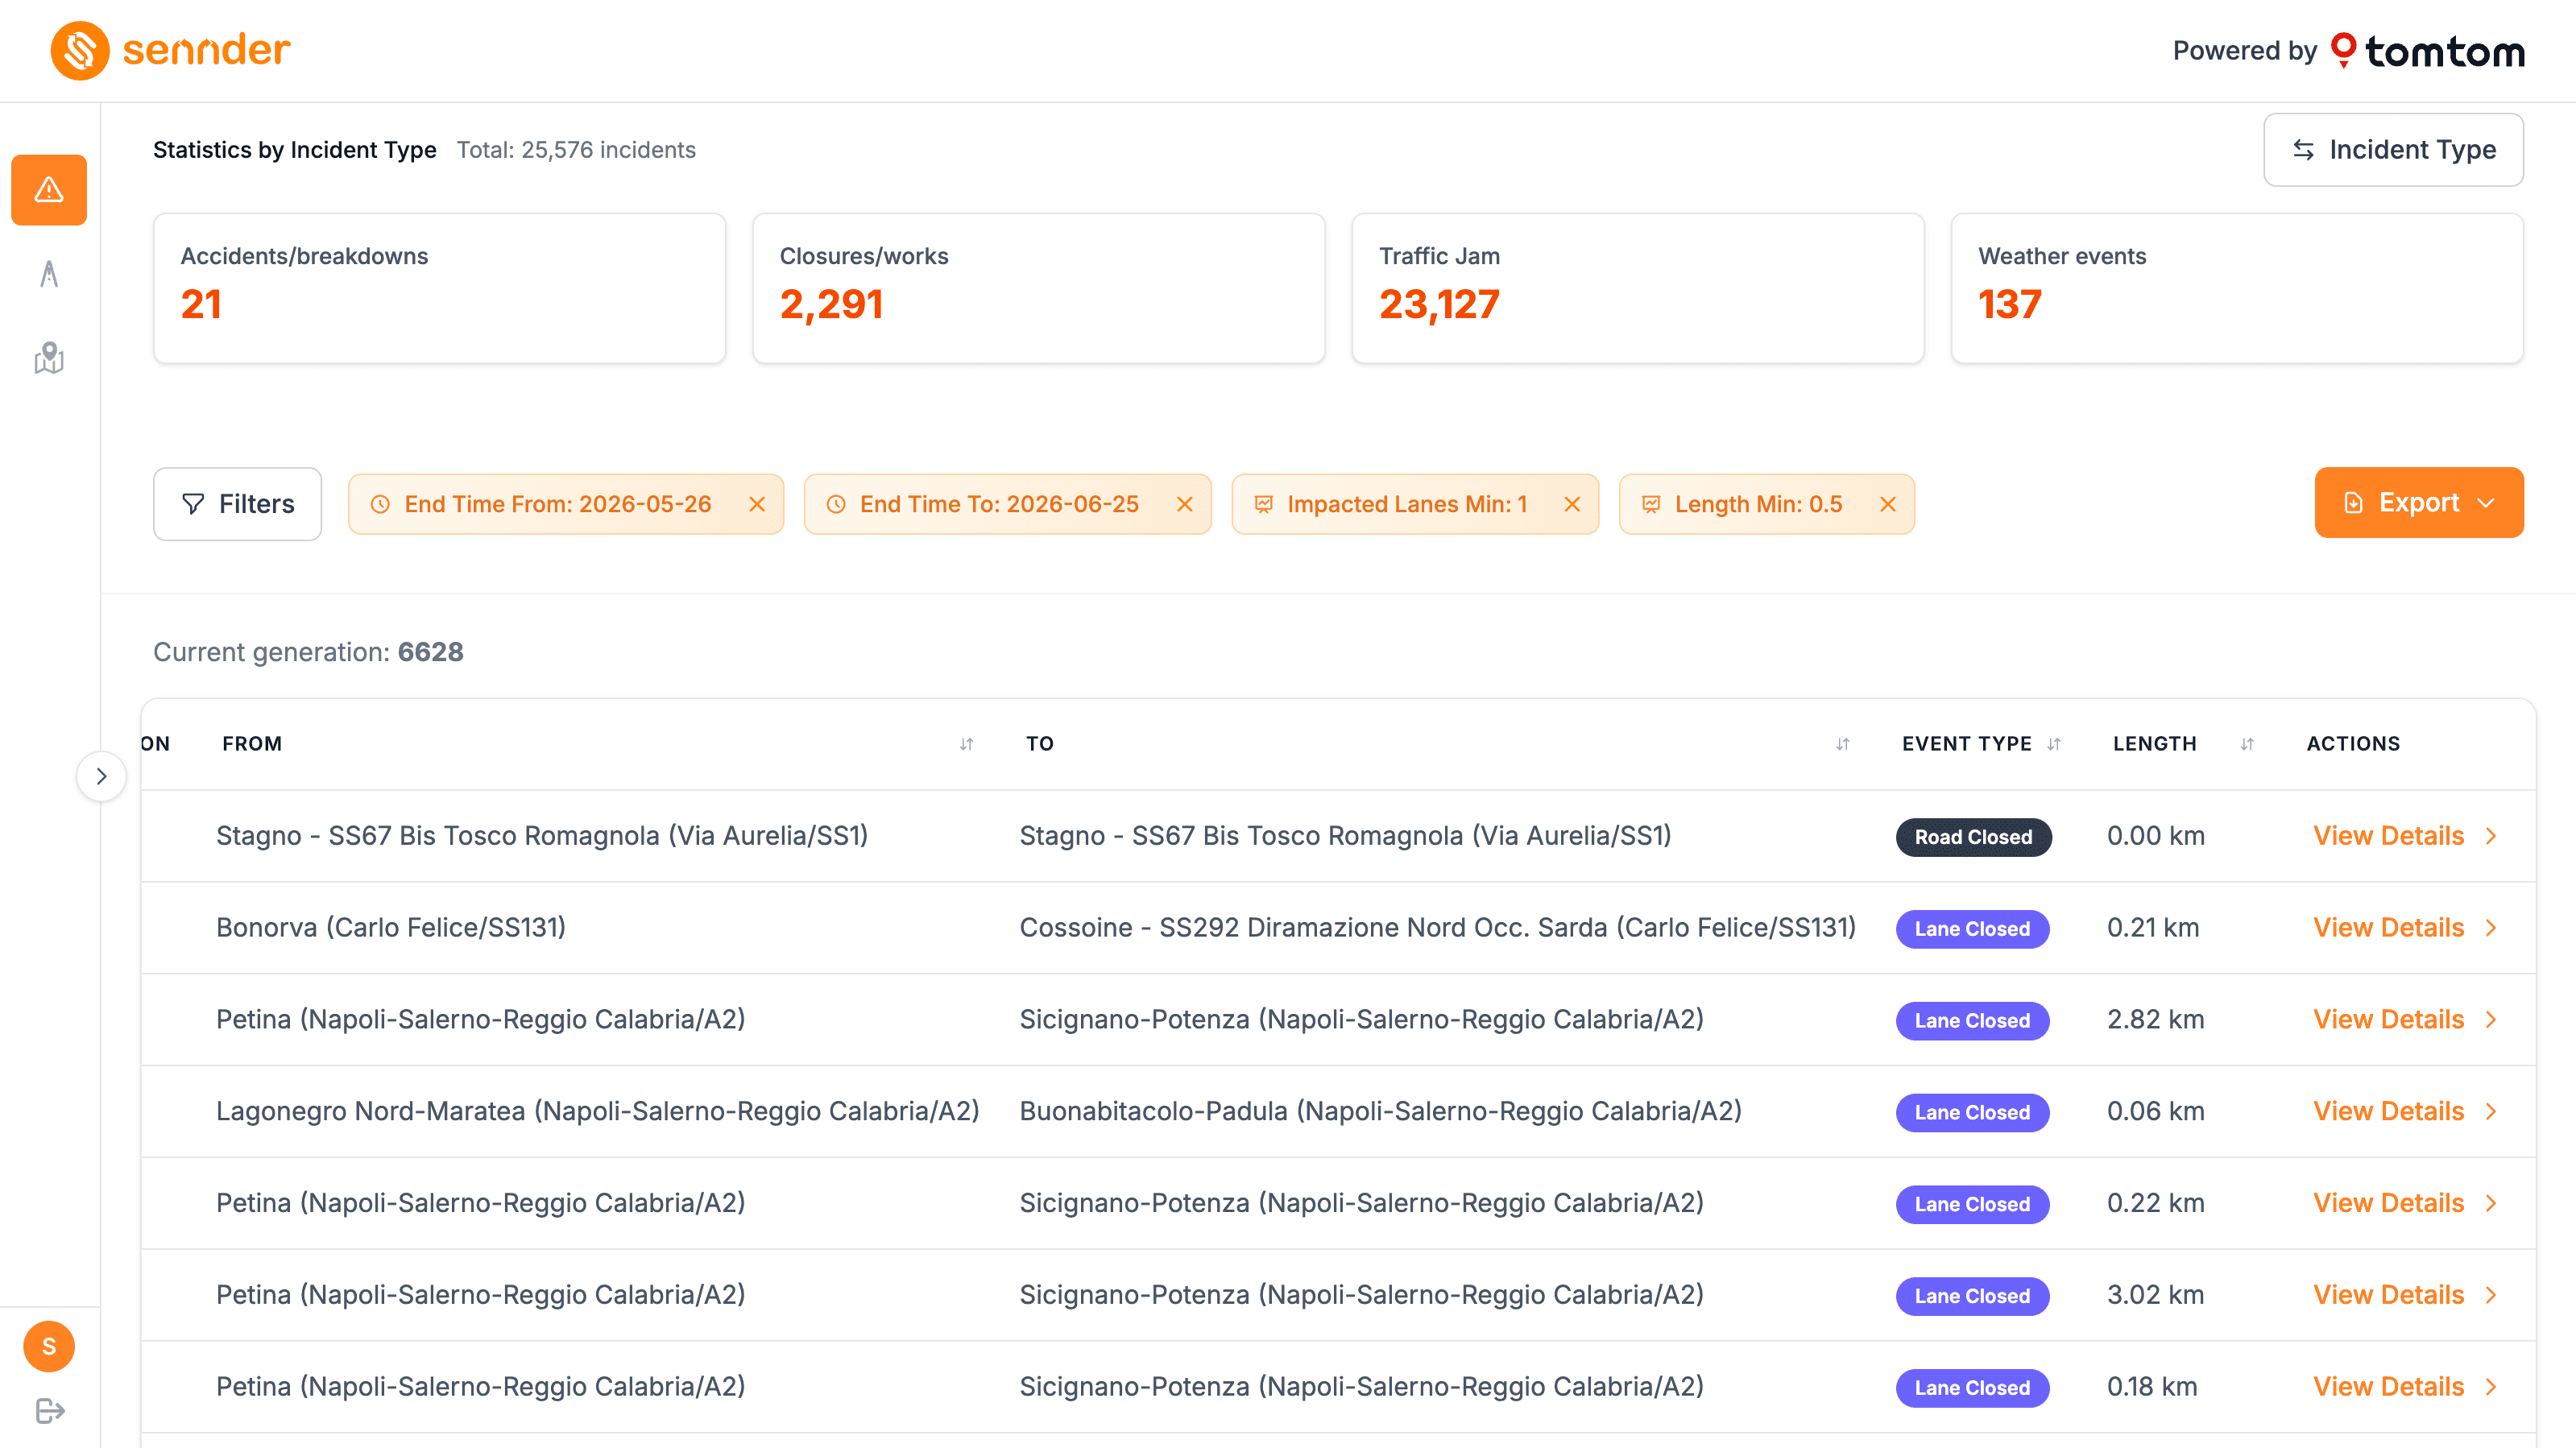The image size is (2576, 1448).
Task: Click End Time To: 2026-06-25 chip label
Action: [x=999, y=504]
